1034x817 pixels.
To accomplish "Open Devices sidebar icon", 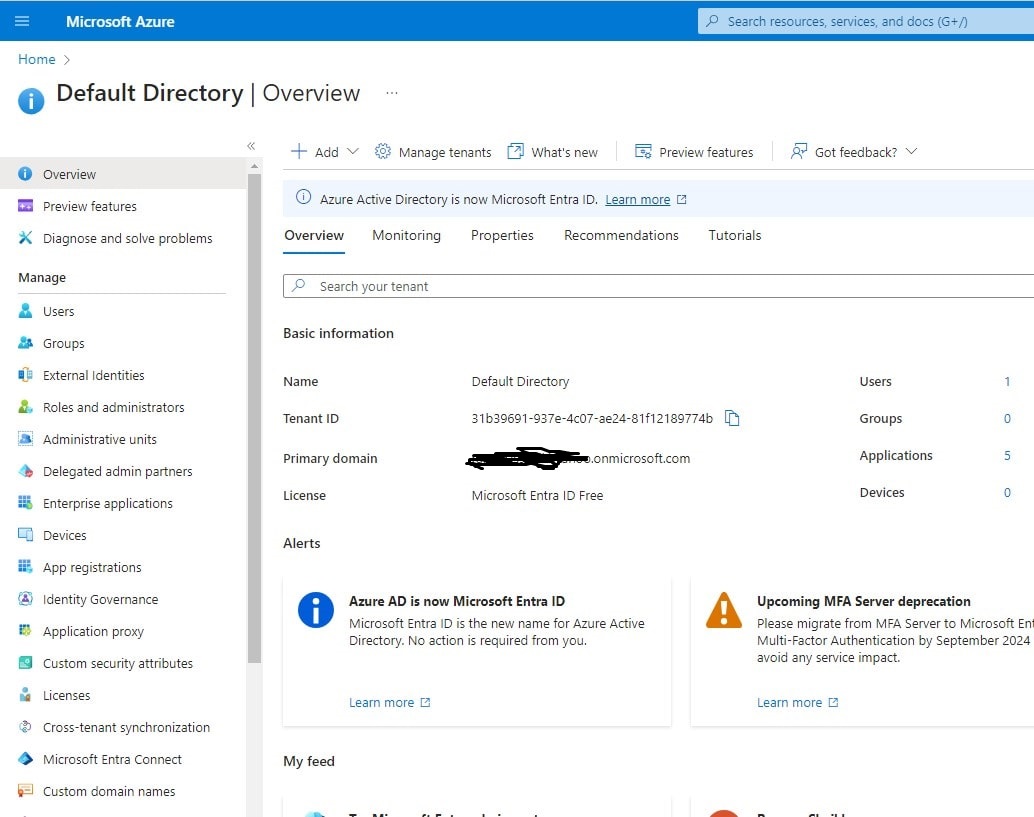I will (x=25, y=535).
